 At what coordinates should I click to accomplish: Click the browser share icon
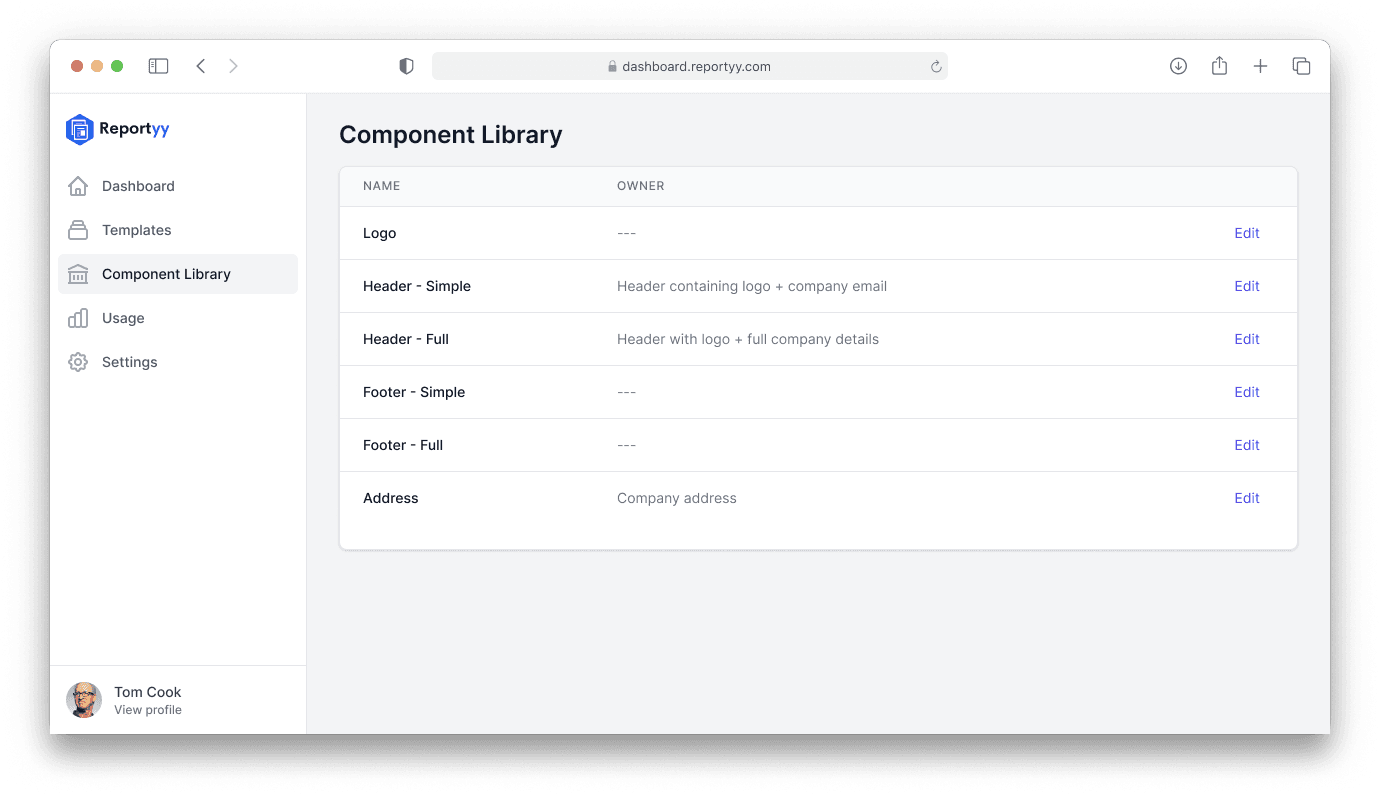click(x=1219, y=66)
